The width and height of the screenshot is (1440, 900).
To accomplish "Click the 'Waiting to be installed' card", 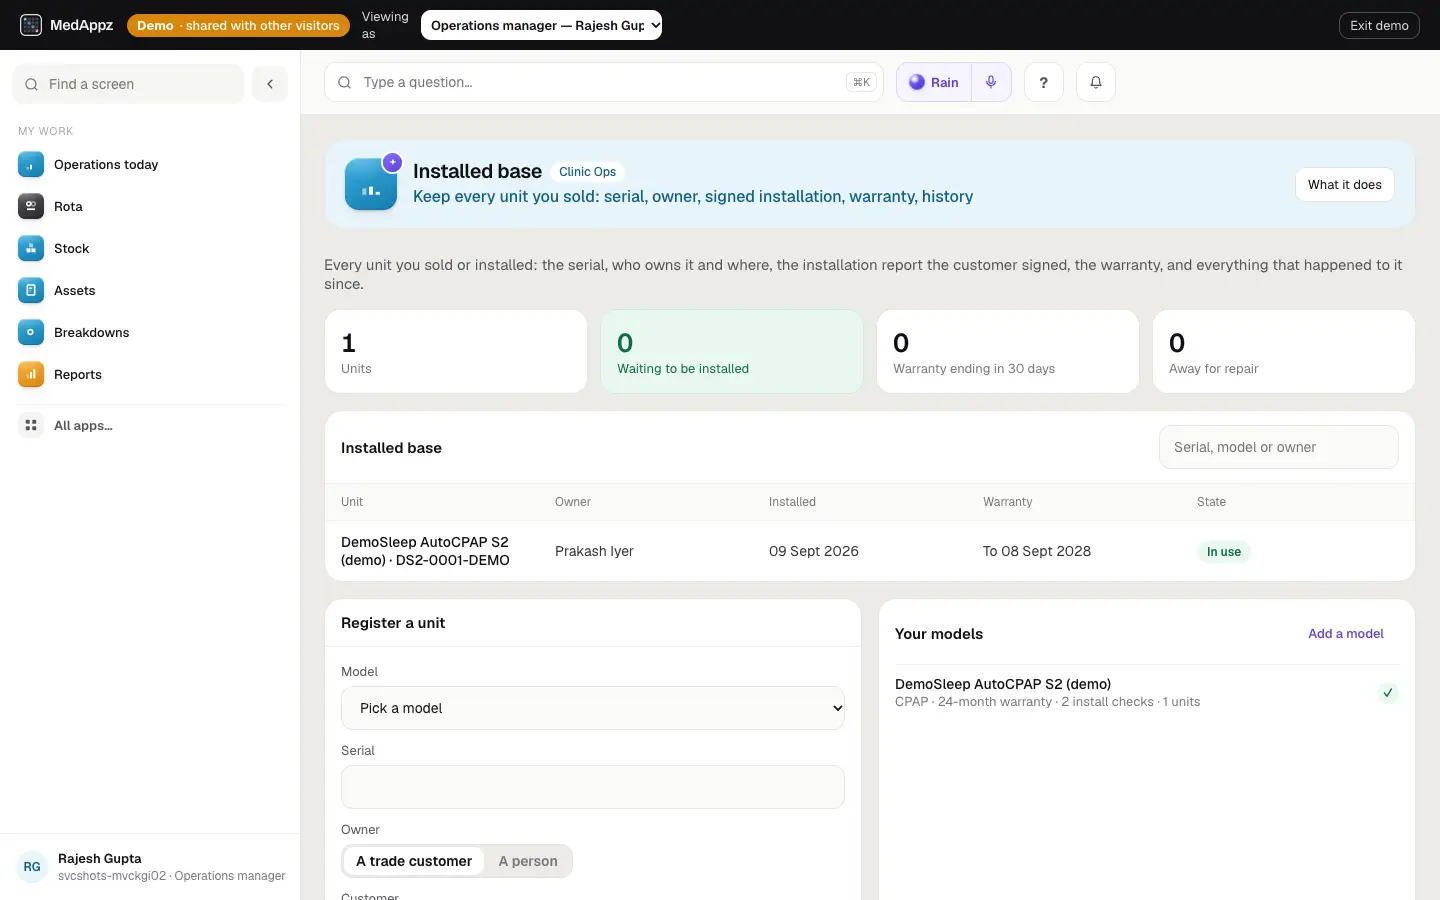I will [x=732, y=351].
